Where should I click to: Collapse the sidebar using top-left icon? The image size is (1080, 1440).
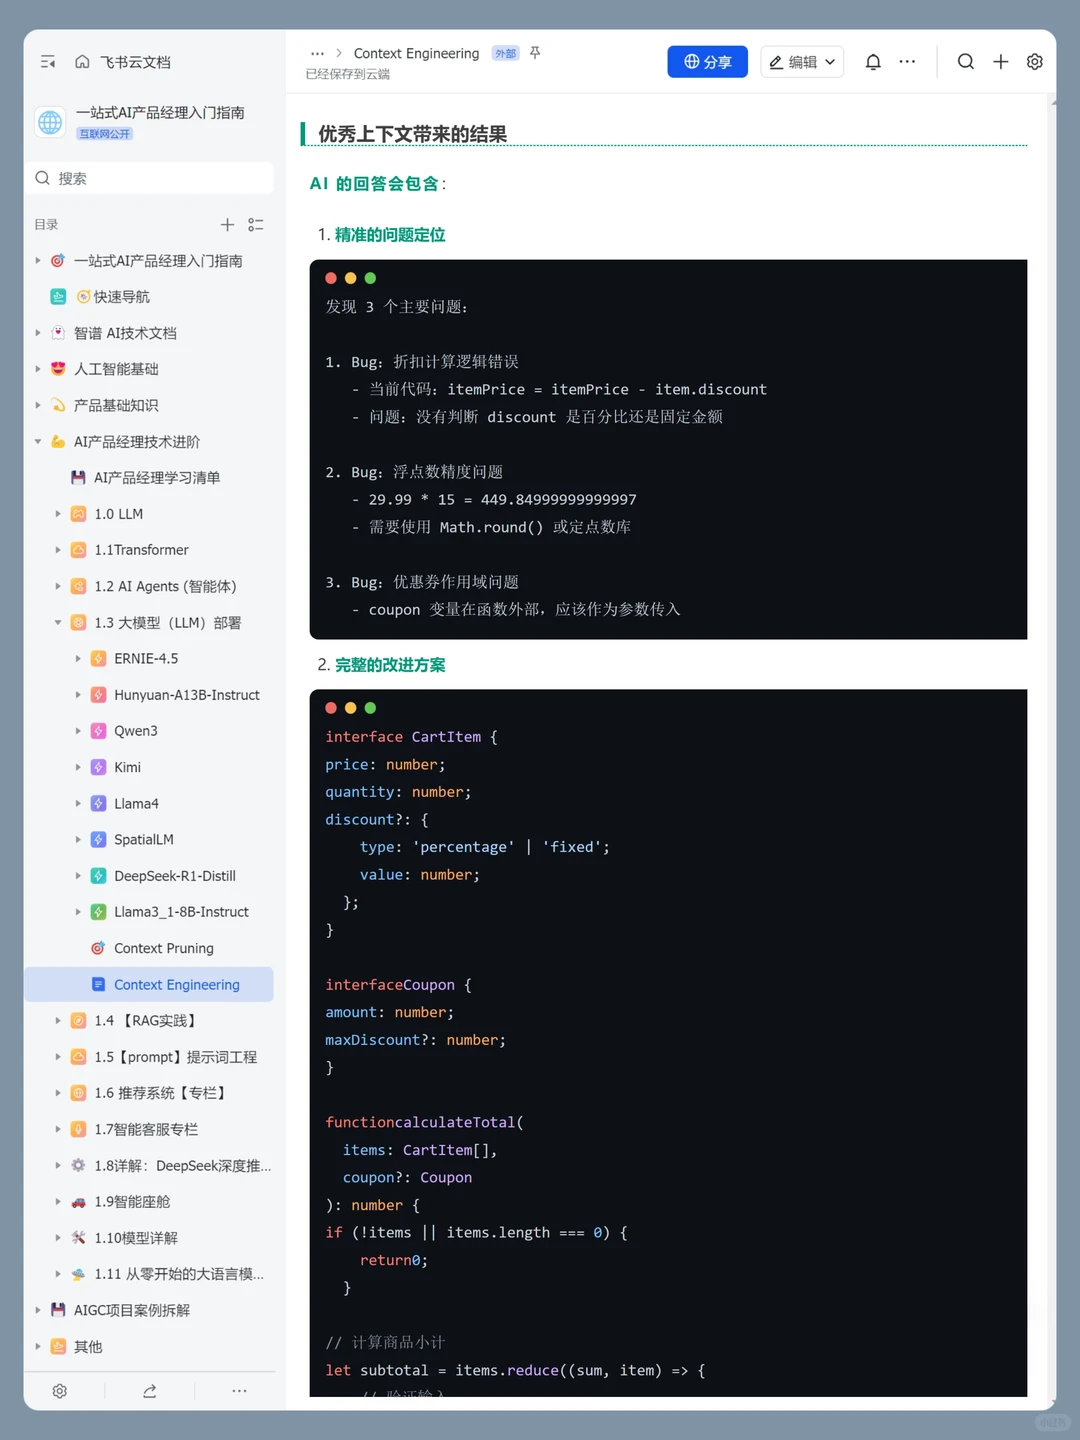click(48, 62)
